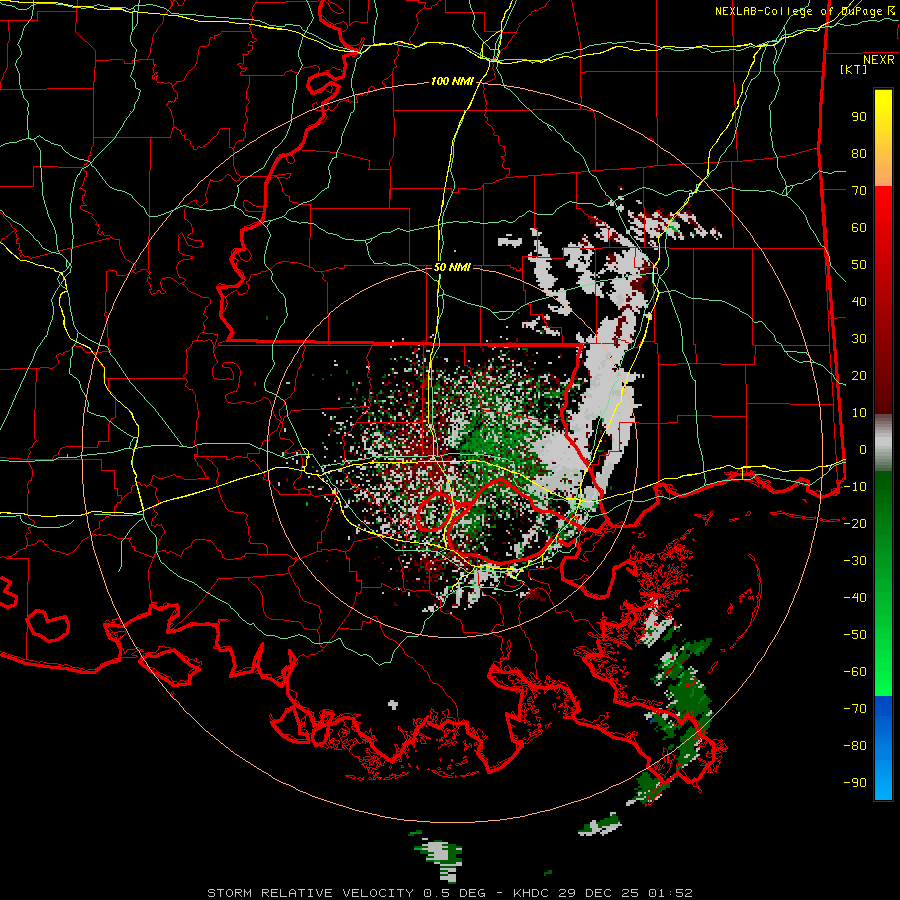Click the 40 value on the velocity scale
Image resolution: width=900 pixels, height=900 pixels.
click(859, 301)
